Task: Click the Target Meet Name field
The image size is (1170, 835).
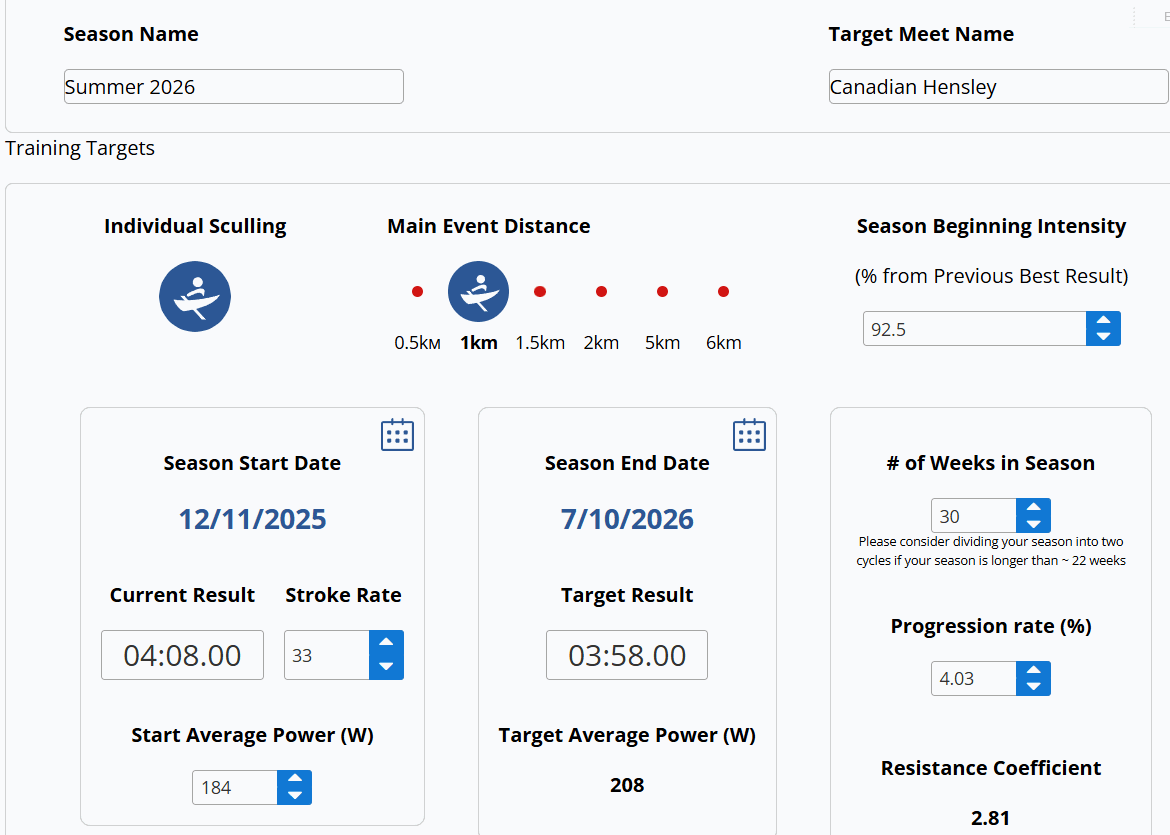Action: click(x=997, y=87)
